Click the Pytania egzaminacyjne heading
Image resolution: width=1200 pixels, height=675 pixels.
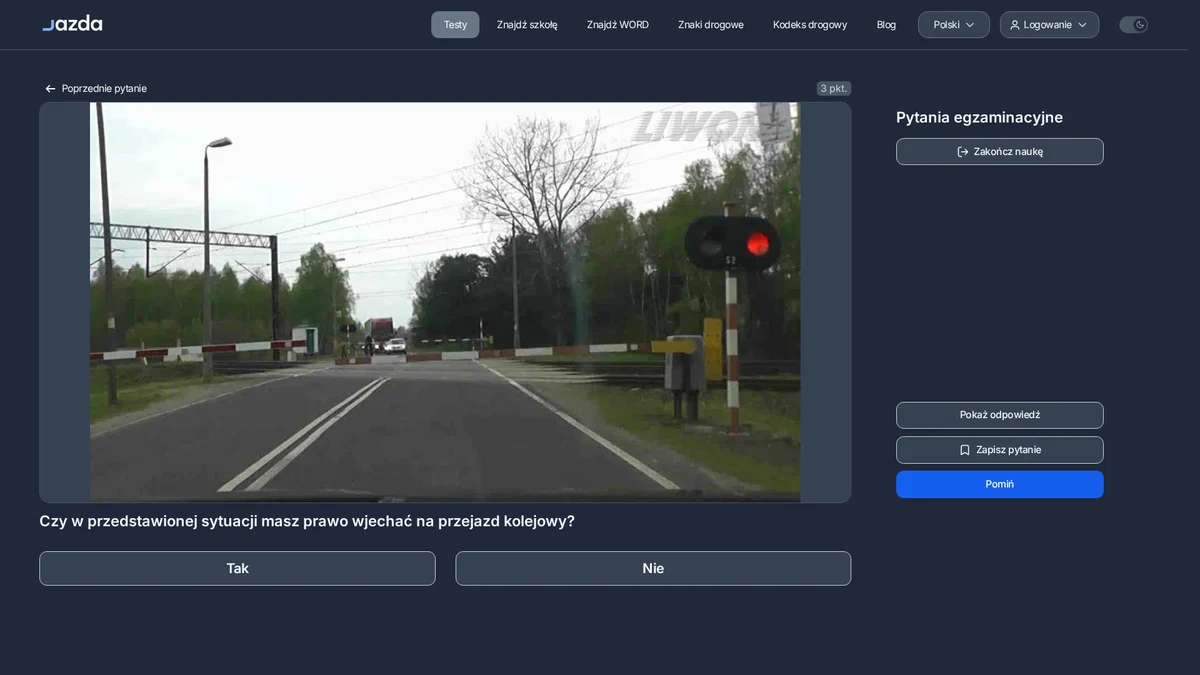coord(979,118)
